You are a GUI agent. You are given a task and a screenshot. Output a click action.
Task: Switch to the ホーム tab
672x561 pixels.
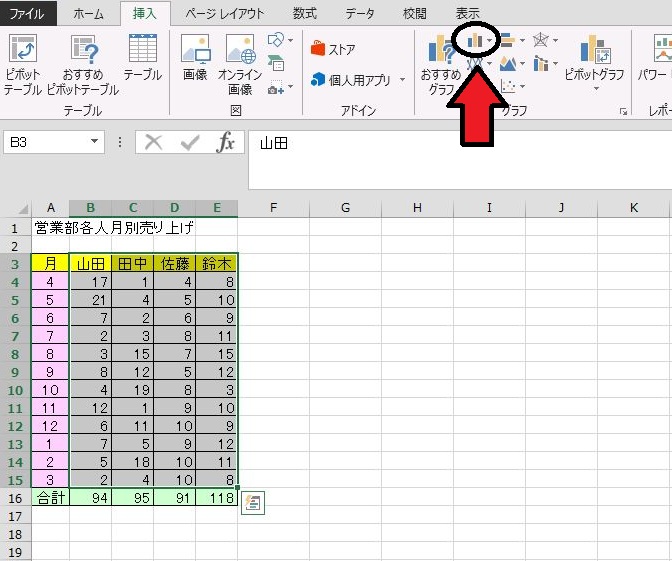pos(88,13)
